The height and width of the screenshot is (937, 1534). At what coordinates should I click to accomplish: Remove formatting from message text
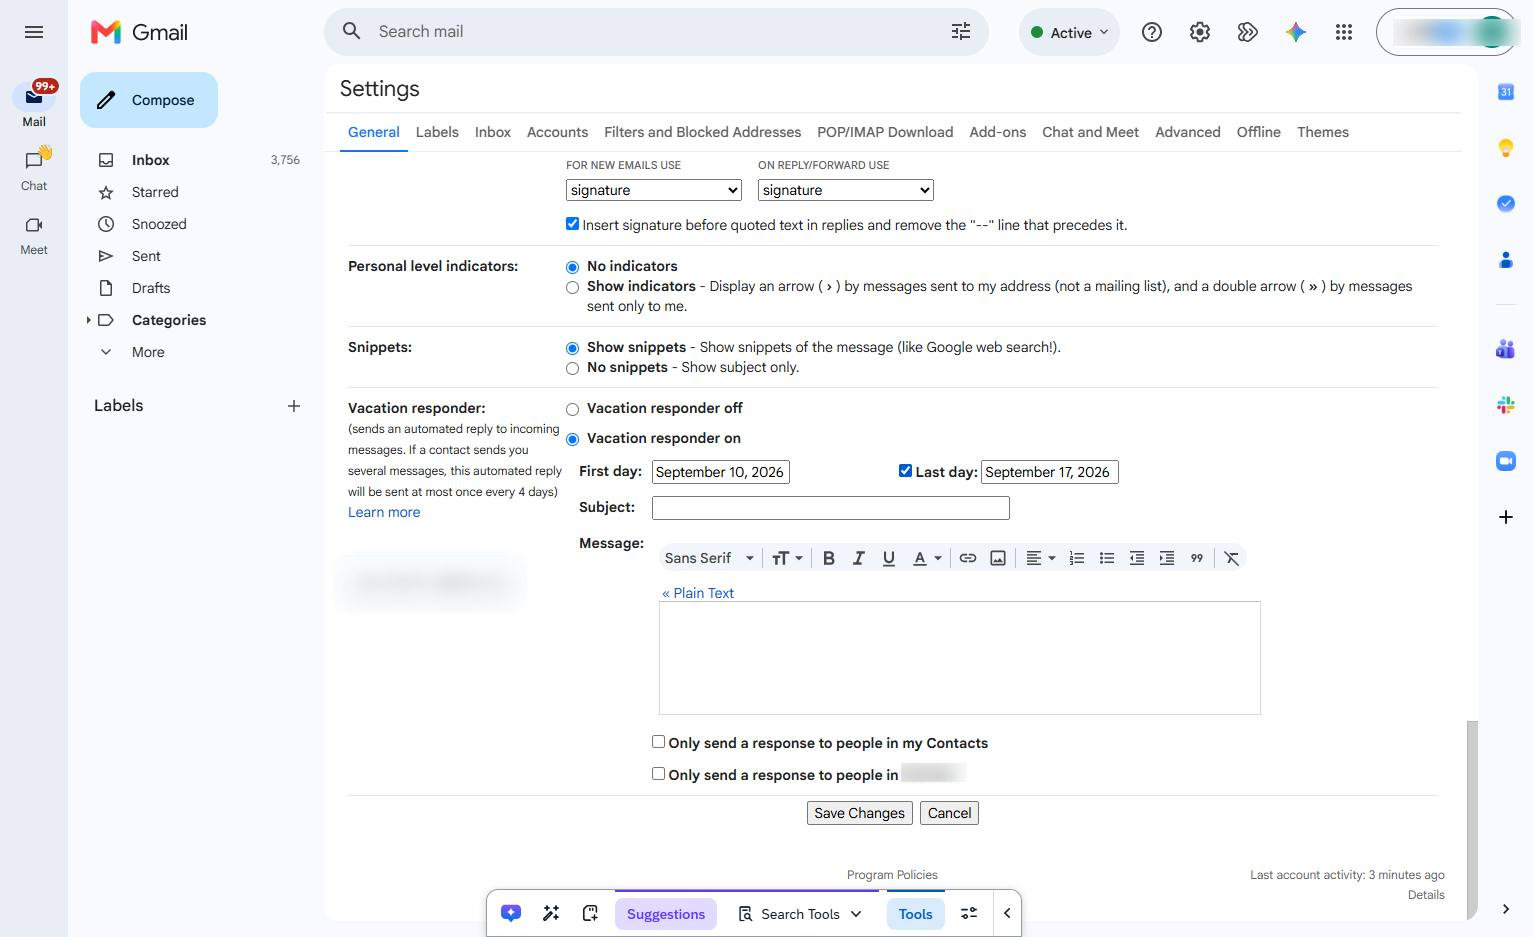(1232, 558)
